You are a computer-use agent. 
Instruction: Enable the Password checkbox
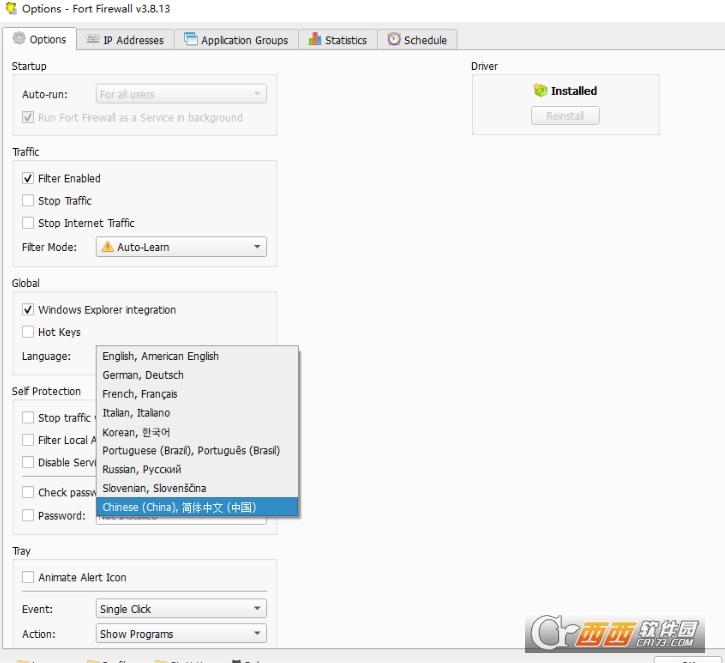point(28,515)
